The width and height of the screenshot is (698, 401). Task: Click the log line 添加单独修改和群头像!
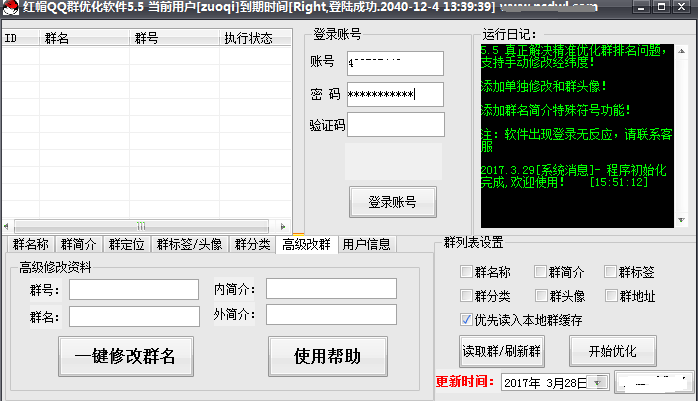point(544,86)
